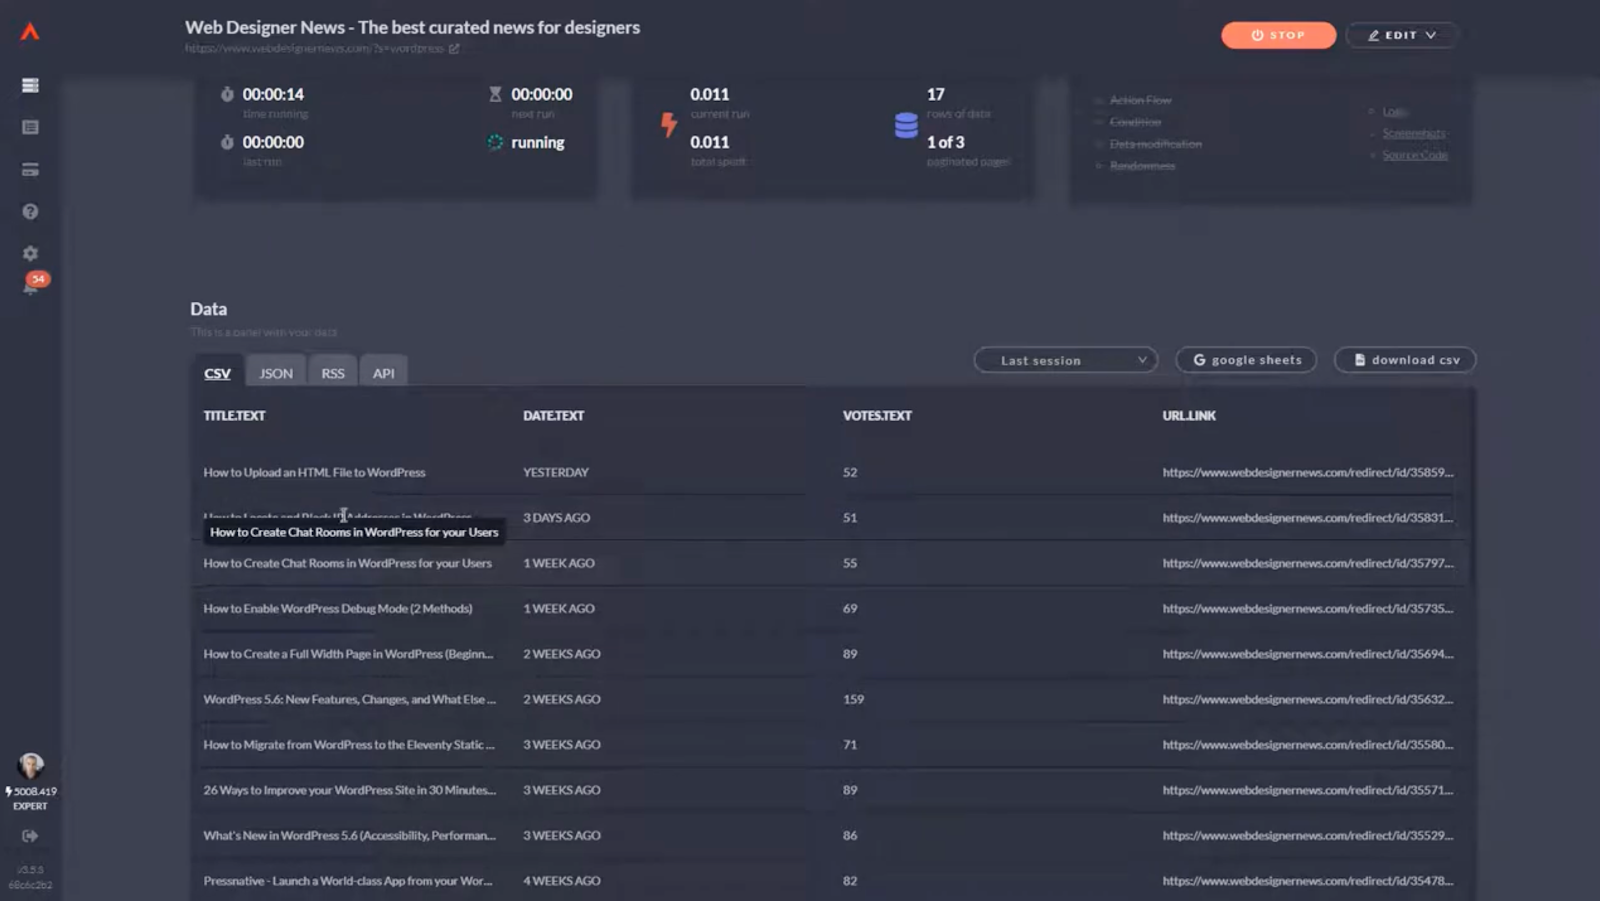Click the VOTES.TEXT column header

tap(877, 416)
